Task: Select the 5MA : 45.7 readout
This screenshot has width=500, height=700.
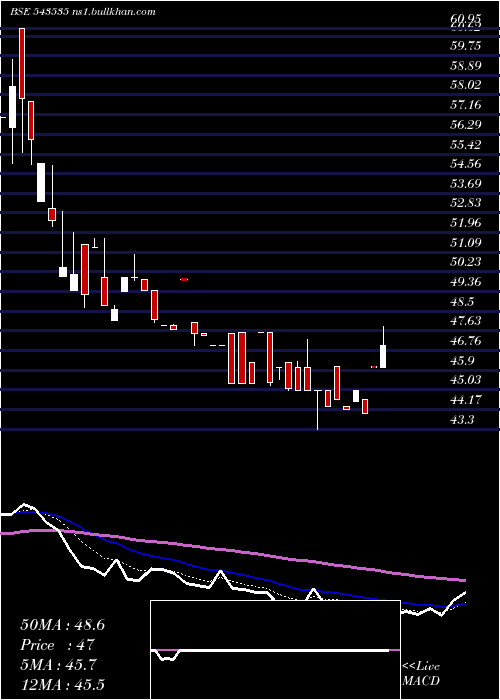Action: [57, 665]
